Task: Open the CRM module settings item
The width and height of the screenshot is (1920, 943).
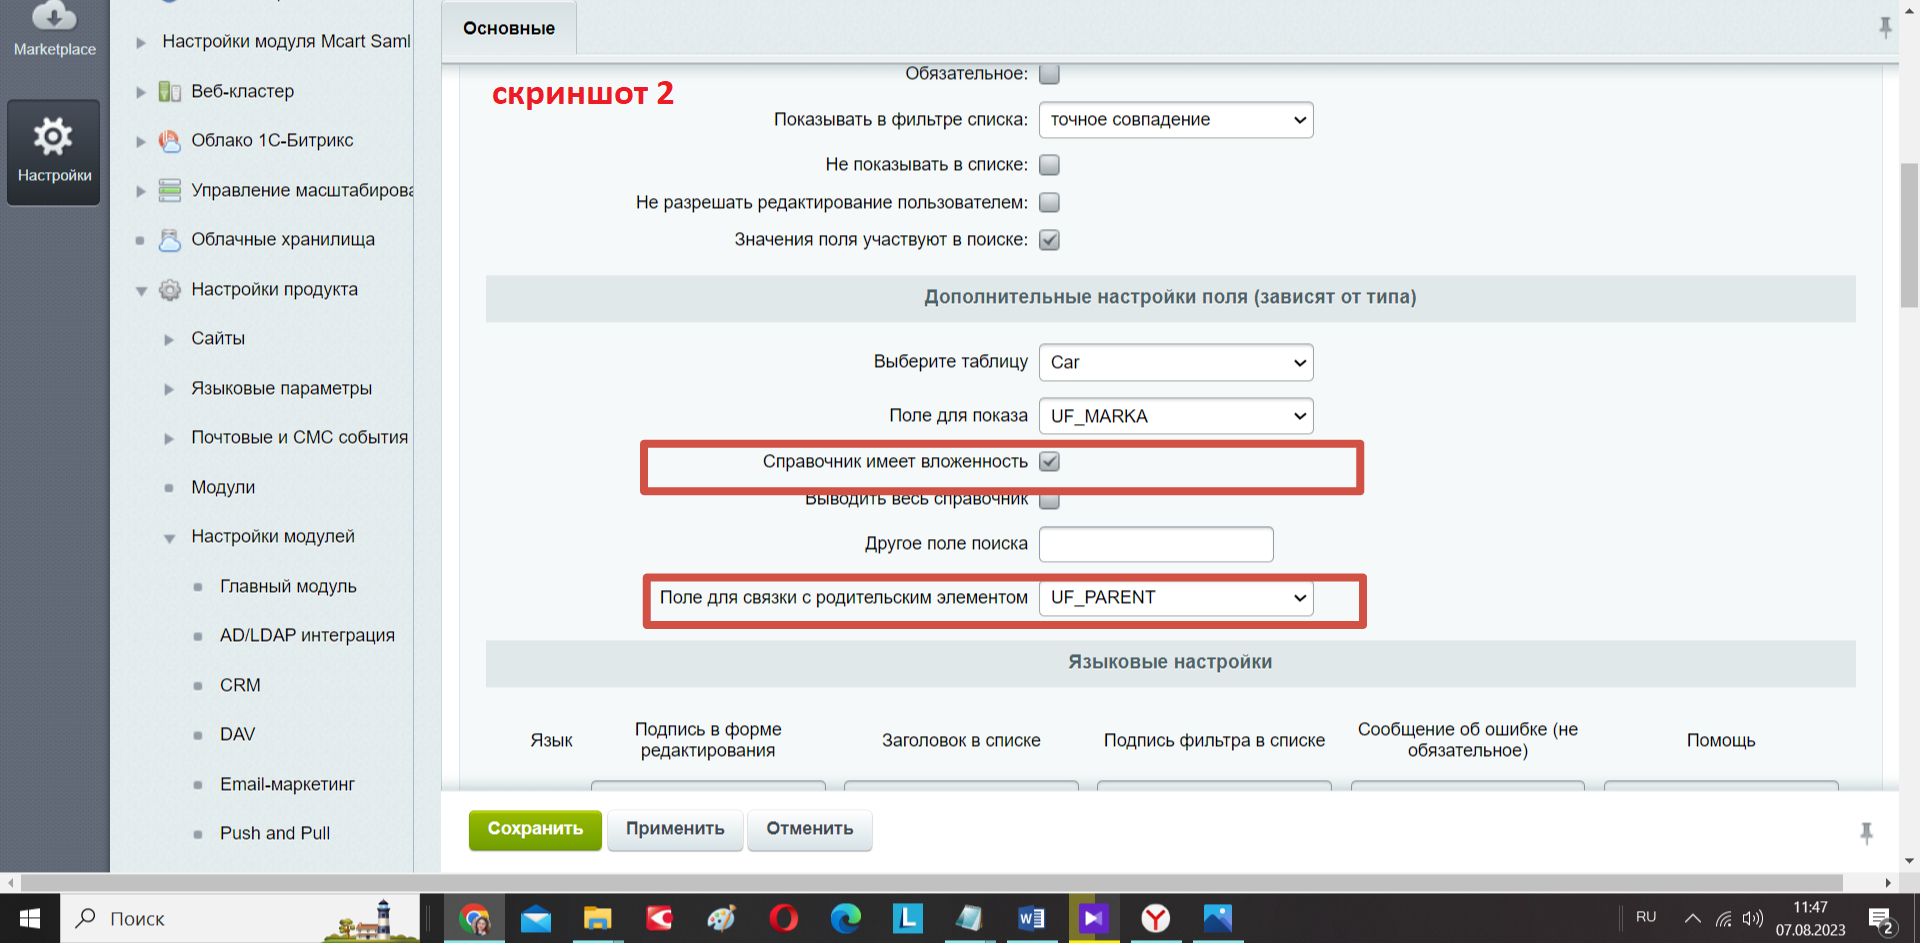Action: tap(240, 685)
